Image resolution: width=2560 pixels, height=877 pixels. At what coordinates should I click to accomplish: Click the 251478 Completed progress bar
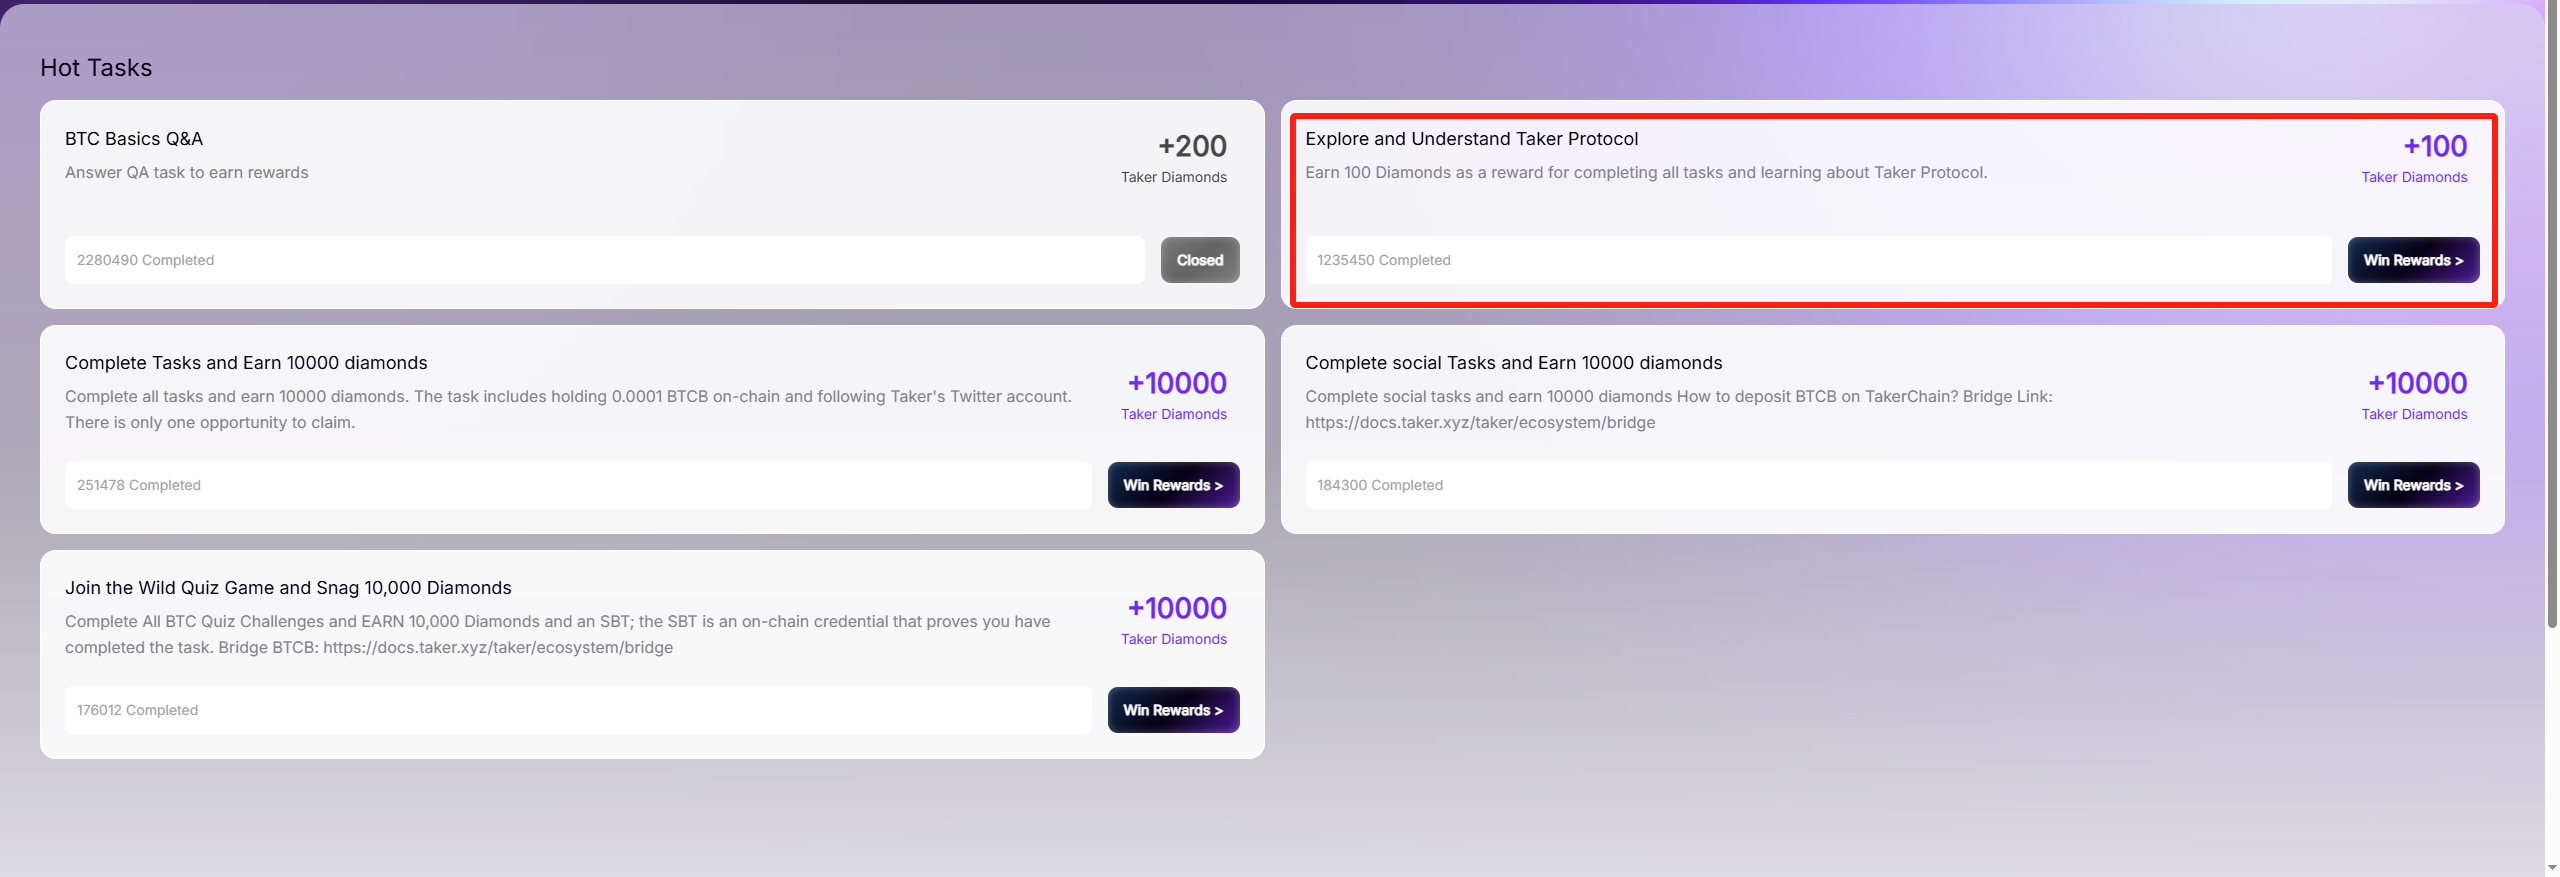578,485
